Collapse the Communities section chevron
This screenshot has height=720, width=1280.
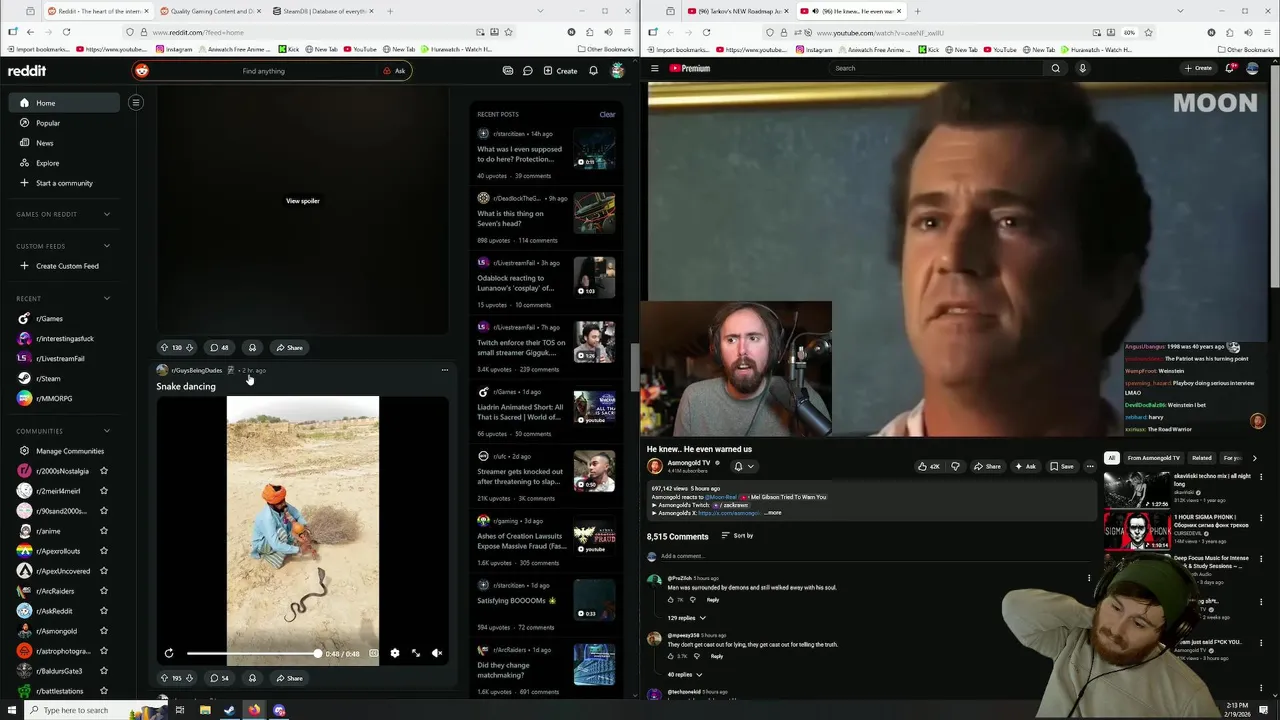pyautogui.click(x=107, y=431)
